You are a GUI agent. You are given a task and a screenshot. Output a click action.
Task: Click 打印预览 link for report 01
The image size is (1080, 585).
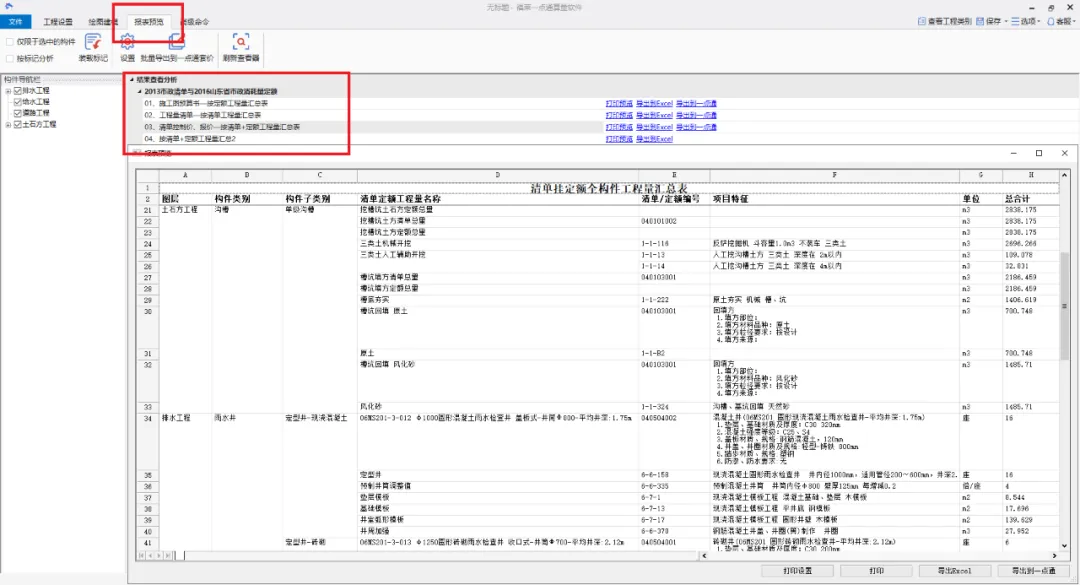(x=619, y=103)
